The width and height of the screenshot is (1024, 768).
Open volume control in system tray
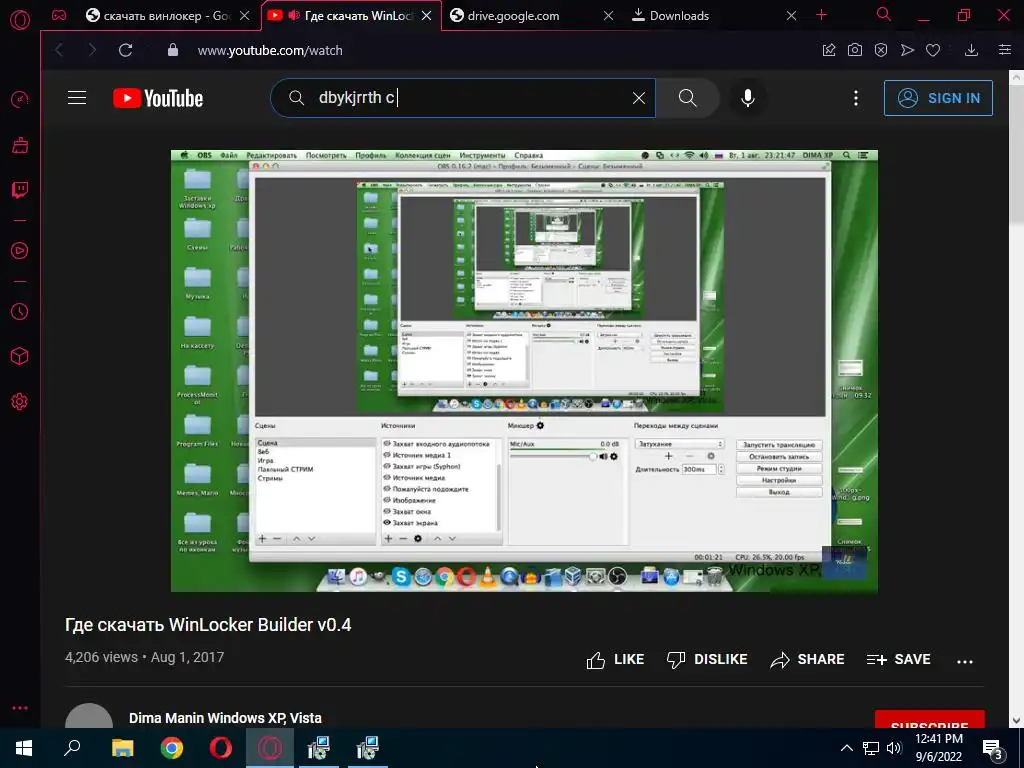(x=894, y=748)
